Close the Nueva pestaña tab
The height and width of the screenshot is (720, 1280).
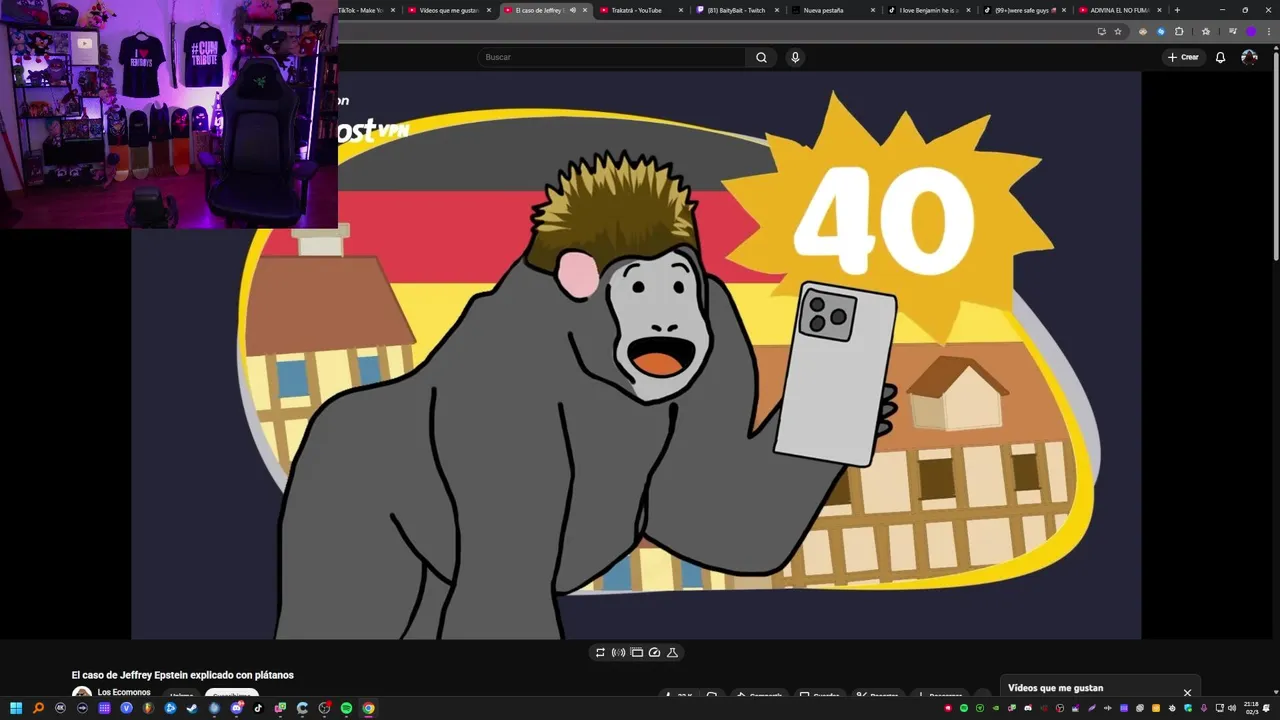pyautogui.click(x=873, y=10)
